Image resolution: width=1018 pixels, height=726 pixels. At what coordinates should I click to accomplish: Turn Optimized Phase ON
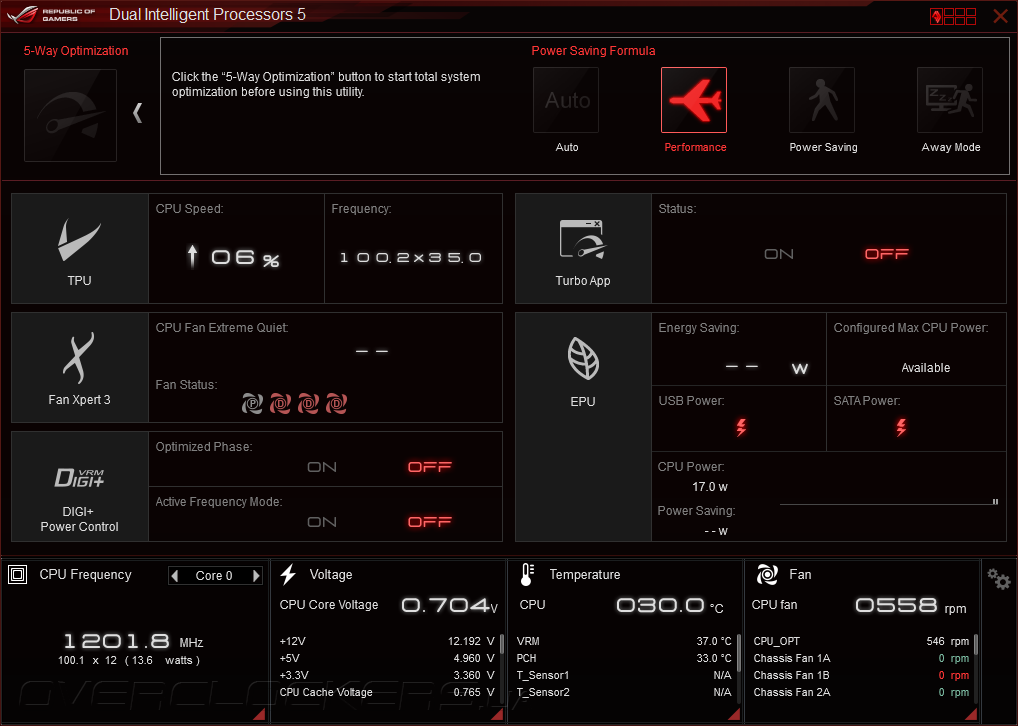click(x=322, y=467)
